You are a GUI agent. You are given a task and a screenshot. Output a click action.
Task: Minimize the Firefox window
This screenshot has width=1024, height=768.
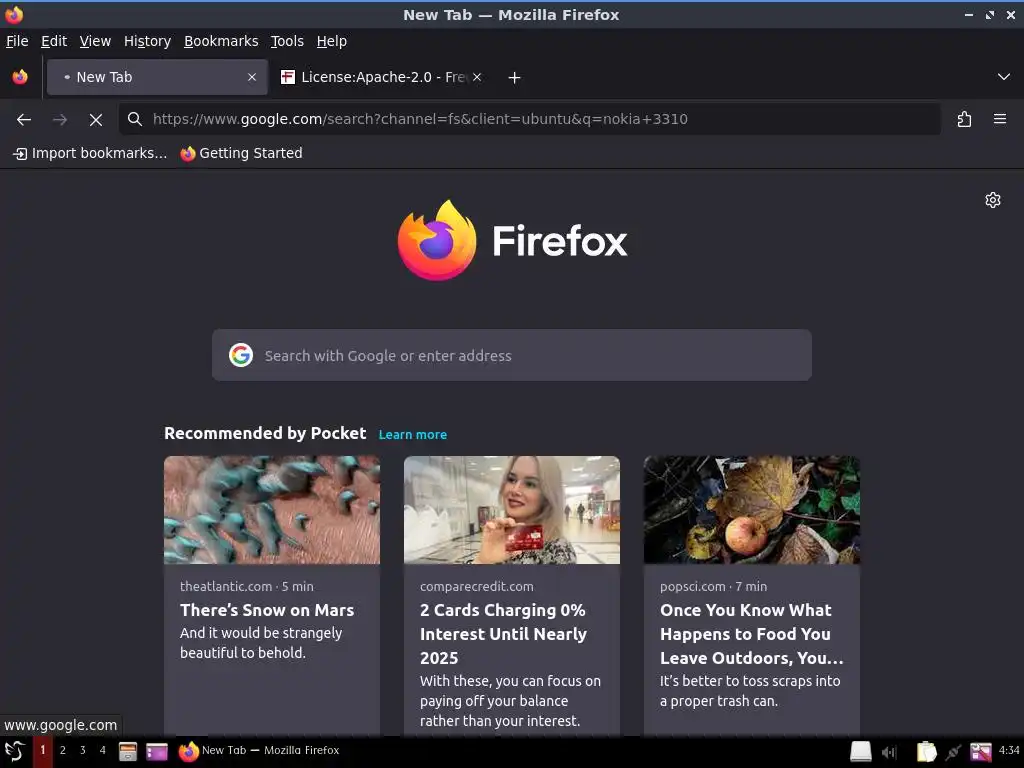[x=969, y=15]
